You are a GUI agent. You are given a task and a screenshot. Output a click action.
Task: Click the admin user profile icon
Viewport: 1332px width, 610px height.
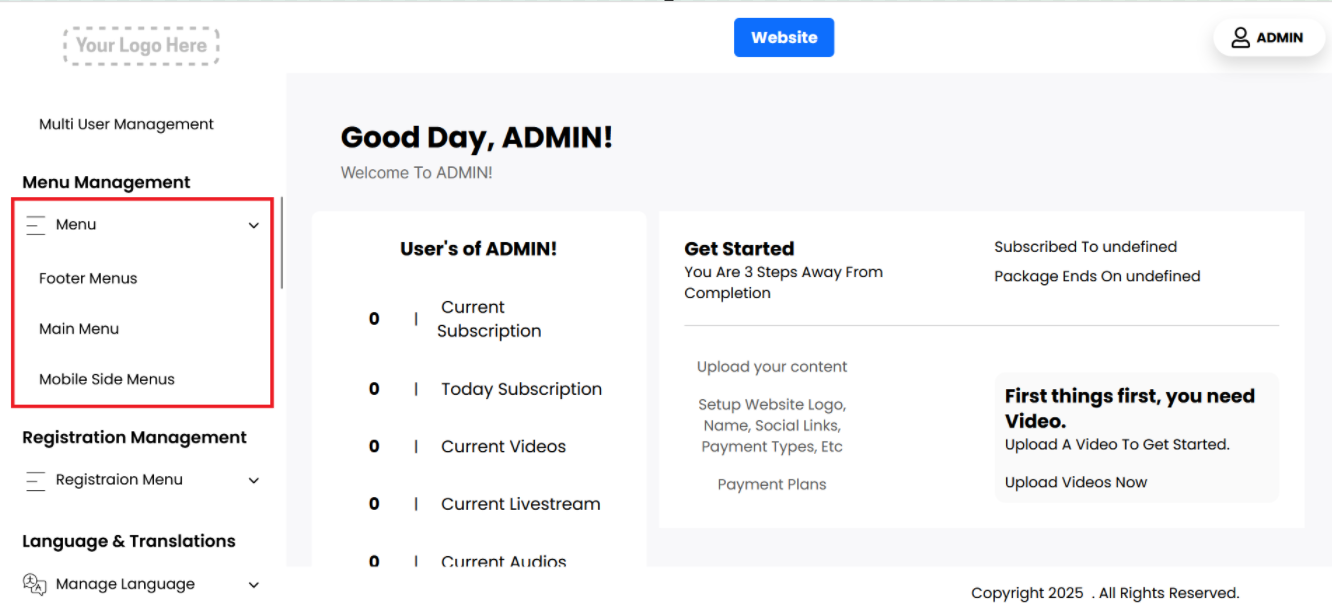(x=1240, y=38)
